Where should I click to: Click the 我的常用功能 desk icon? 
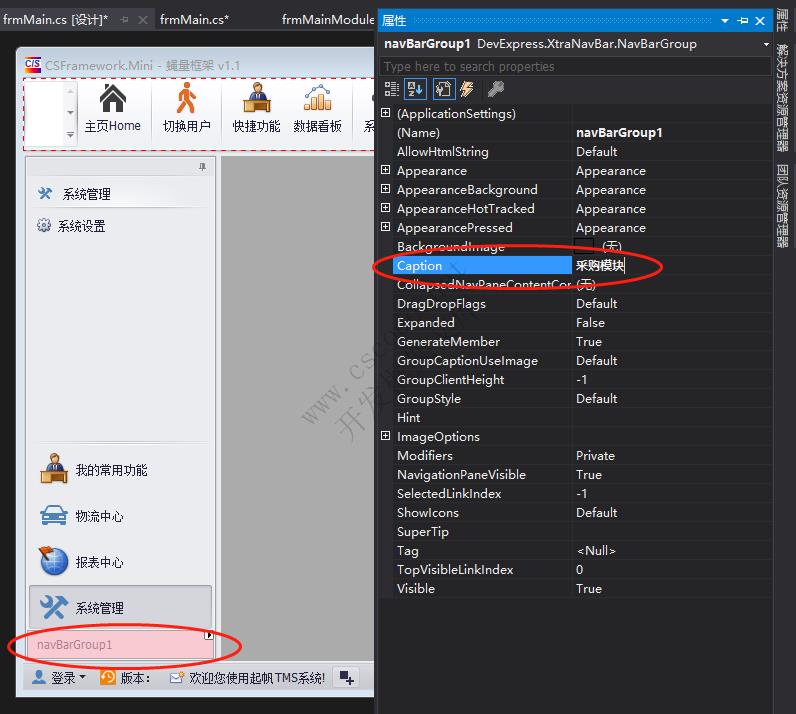[54, 469]
